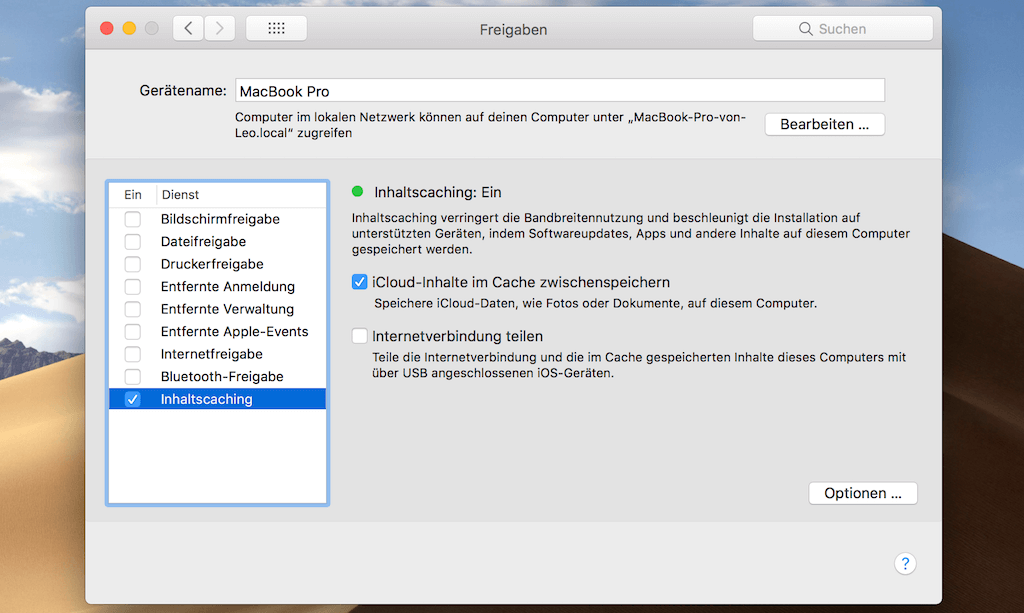Viewport: 1024px width, 613px height.
Task: Click the Ein column header
Action: click(133, 195)
